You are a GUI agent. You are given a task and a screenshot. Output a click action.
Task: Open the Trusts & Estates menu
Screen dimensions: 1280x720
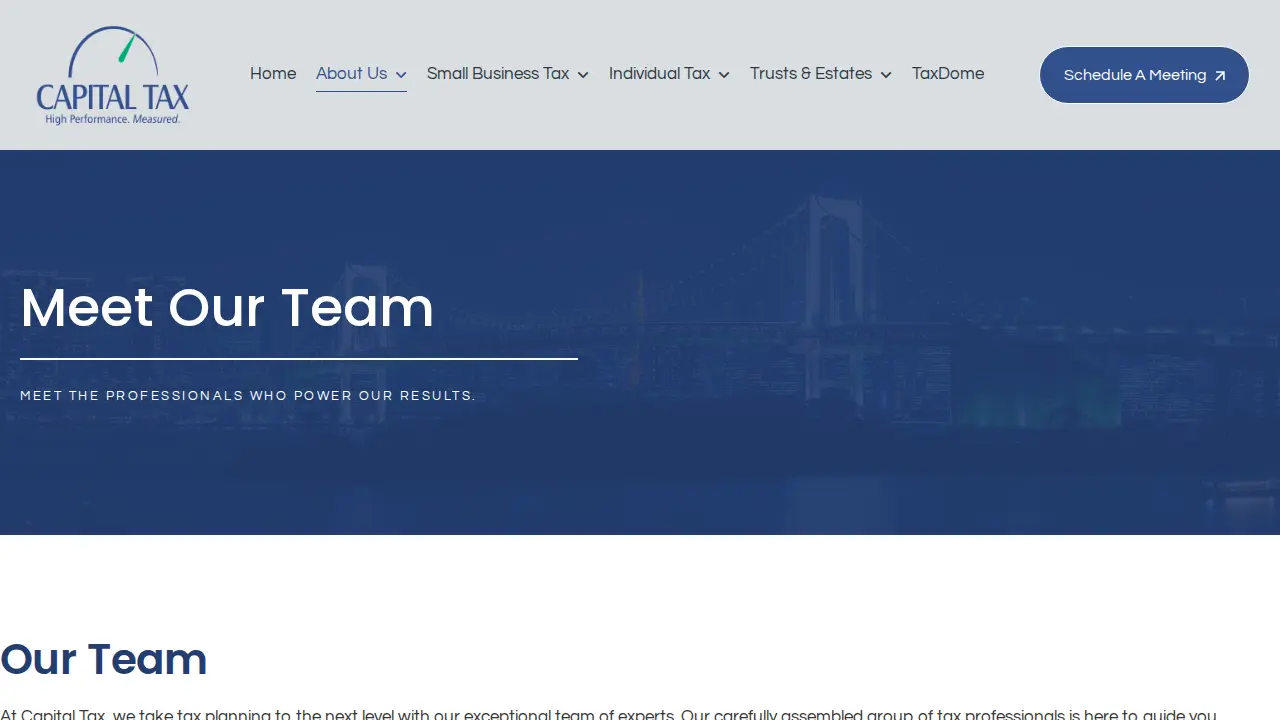811,74
